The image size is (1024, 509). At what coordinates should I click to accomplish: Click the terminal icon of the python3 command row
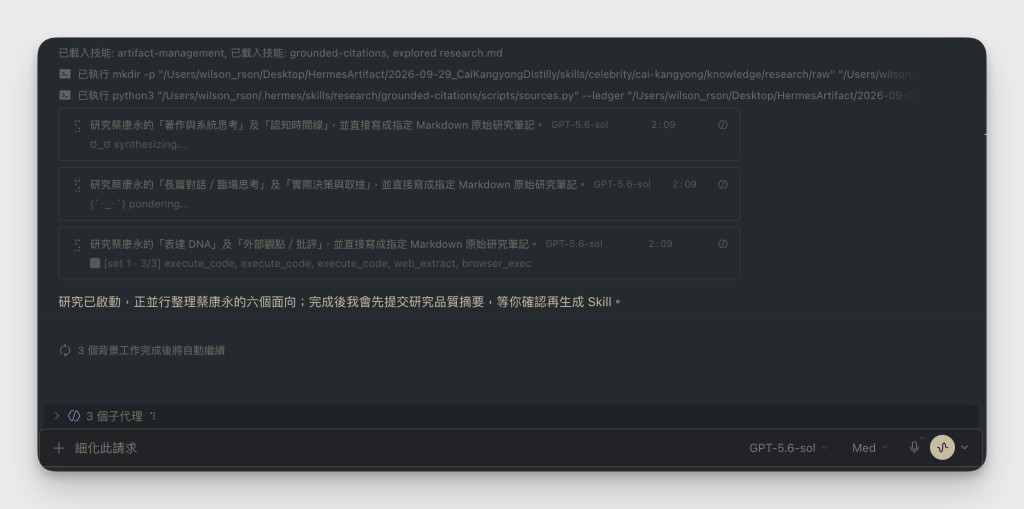[x=65, y=95]
